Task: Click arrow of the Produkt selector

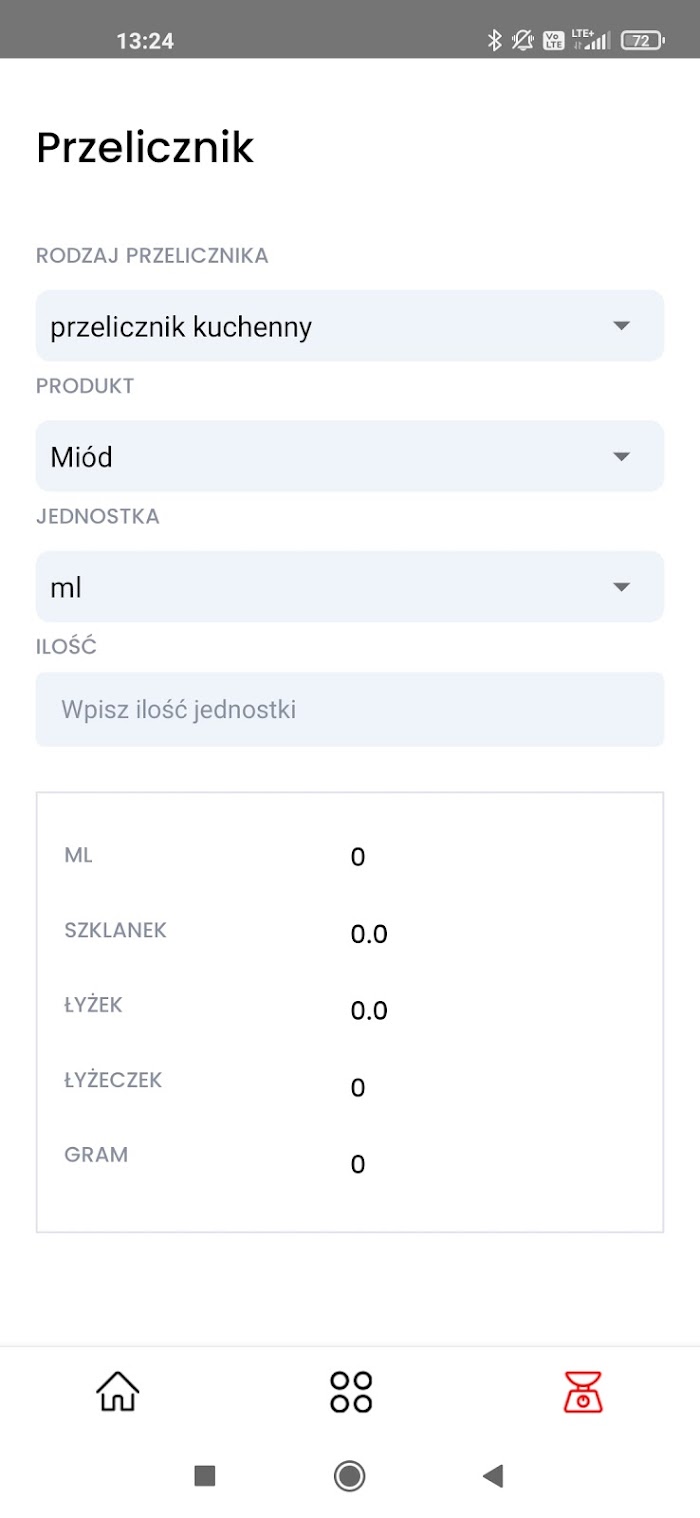Action: [621, 457]
